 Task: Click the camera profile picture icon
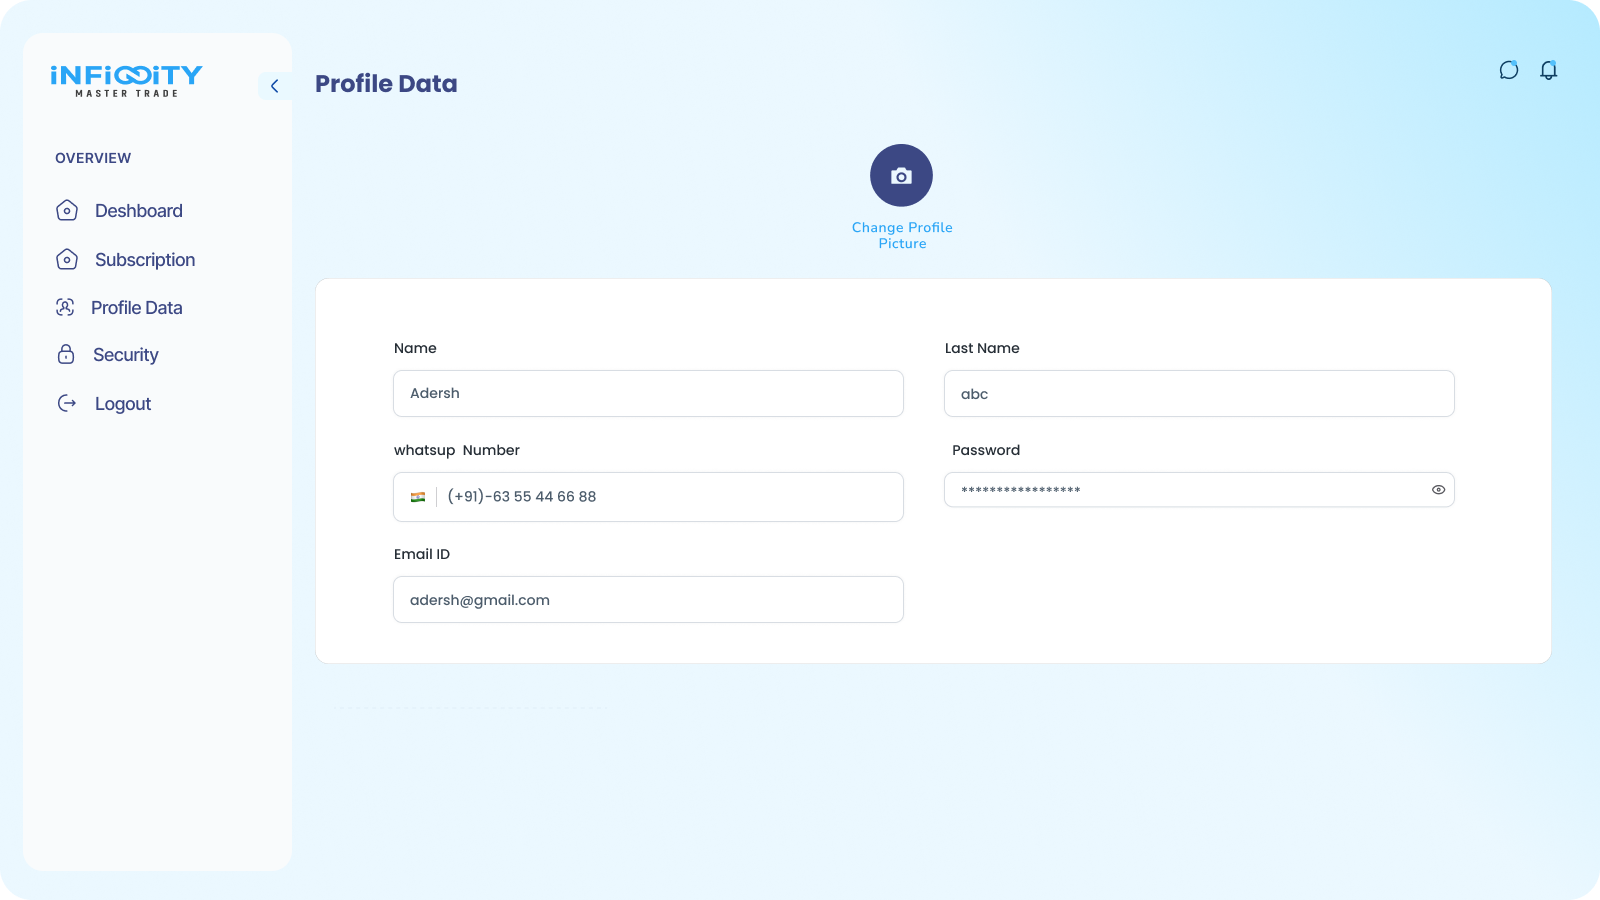click(901, 176)
